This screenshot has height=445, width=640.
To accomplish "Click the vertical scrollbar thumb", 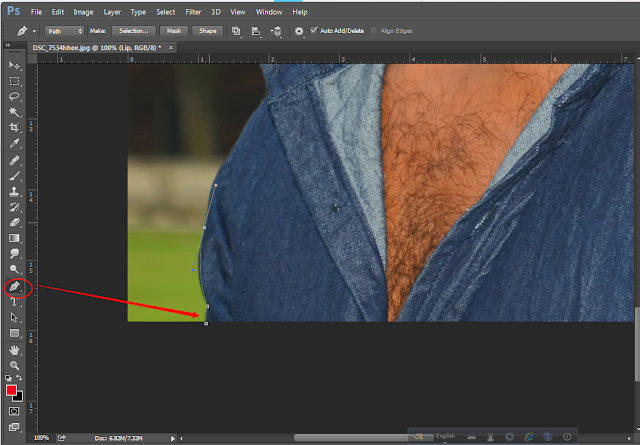I will pyautogui.click(x=637, y=344).
